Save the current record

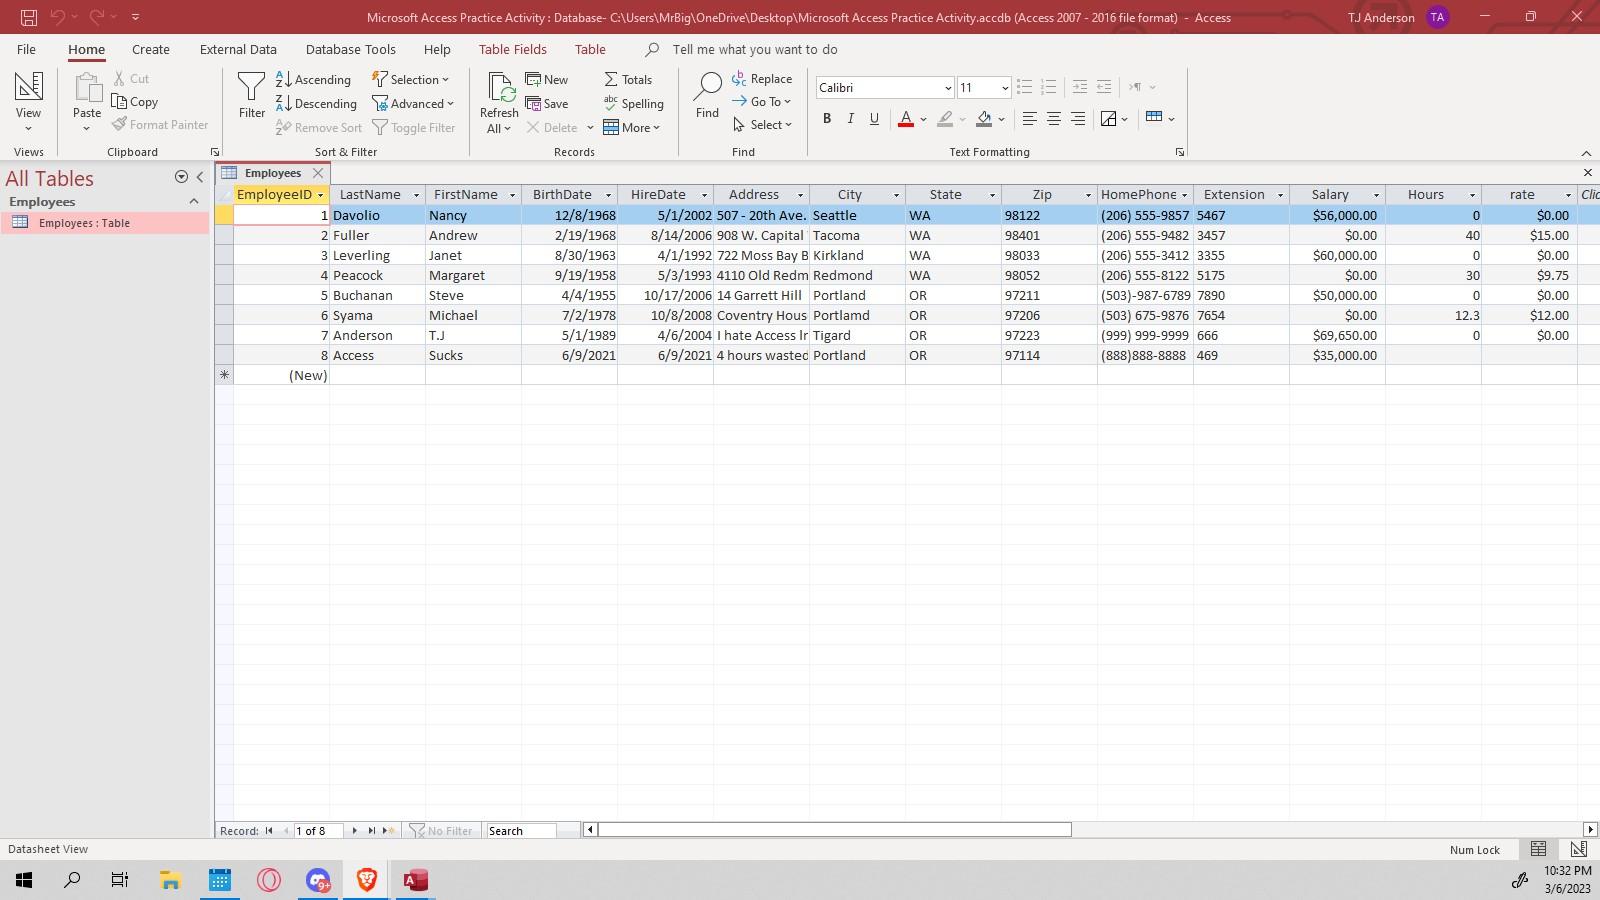point(547,103)
